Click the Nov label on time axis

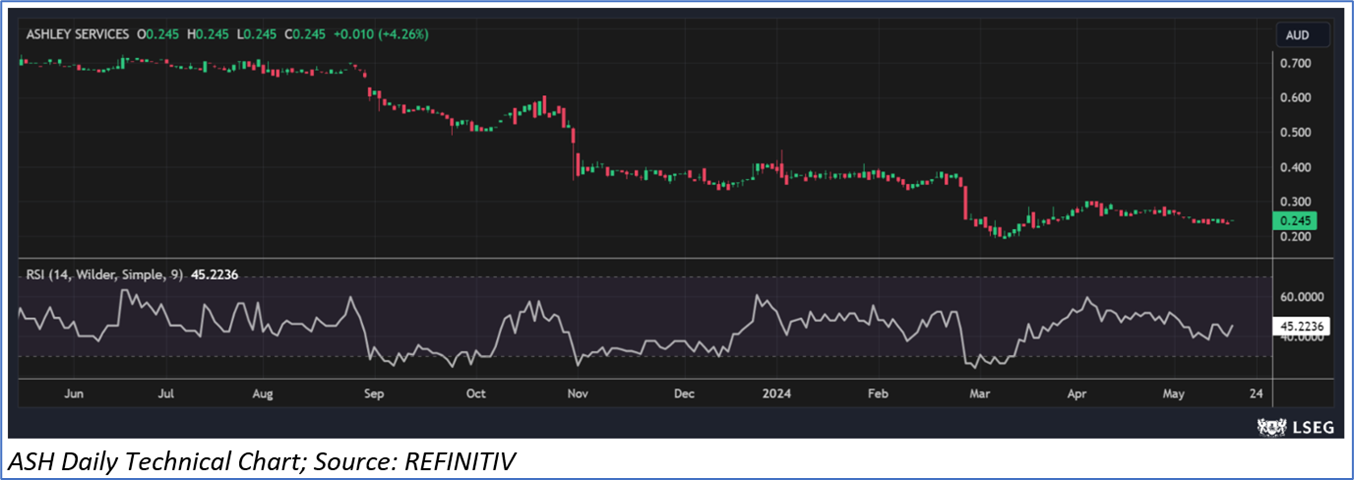click(x=578, y=394)
